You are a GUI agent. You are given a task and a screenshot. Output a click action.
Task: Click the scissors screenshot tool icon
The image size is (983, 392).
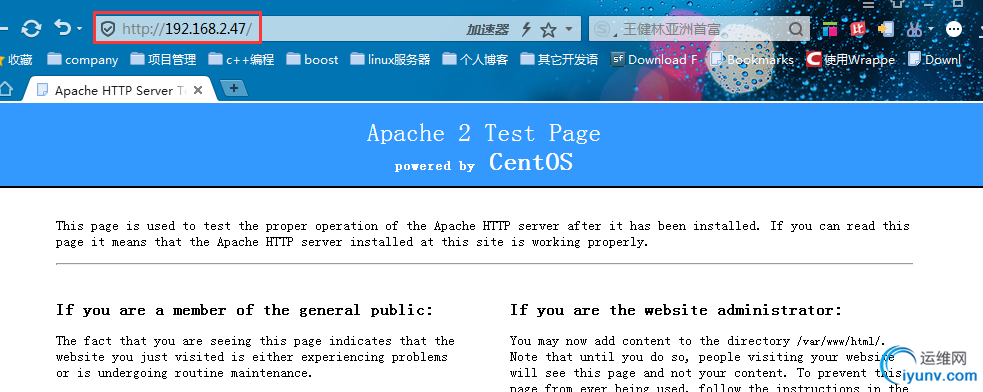914,29
